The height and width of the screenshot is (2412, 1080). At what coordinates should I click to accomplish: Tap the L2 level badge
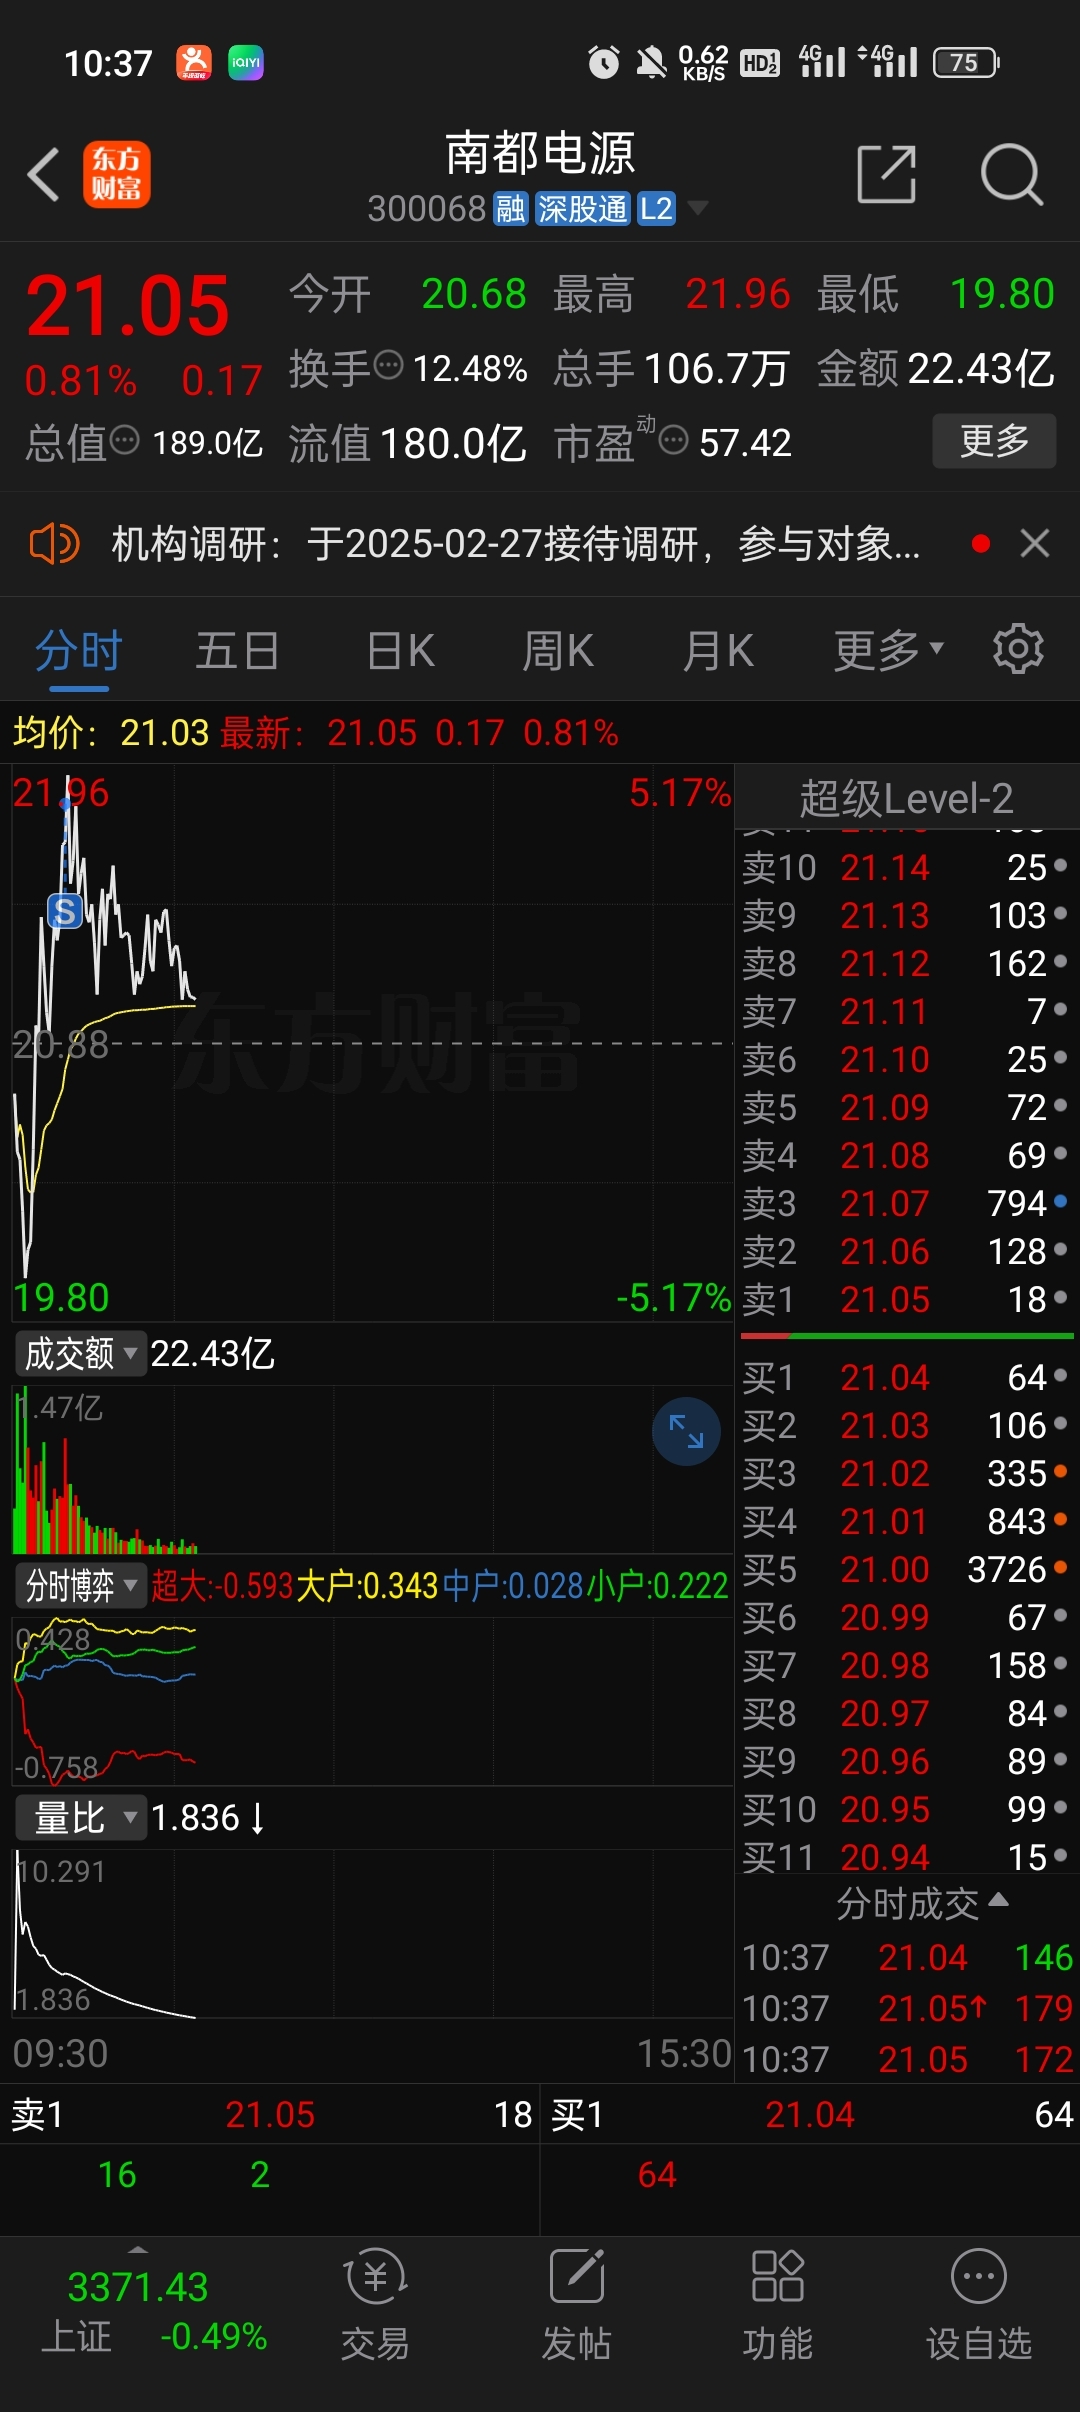(x=656, y=209)
